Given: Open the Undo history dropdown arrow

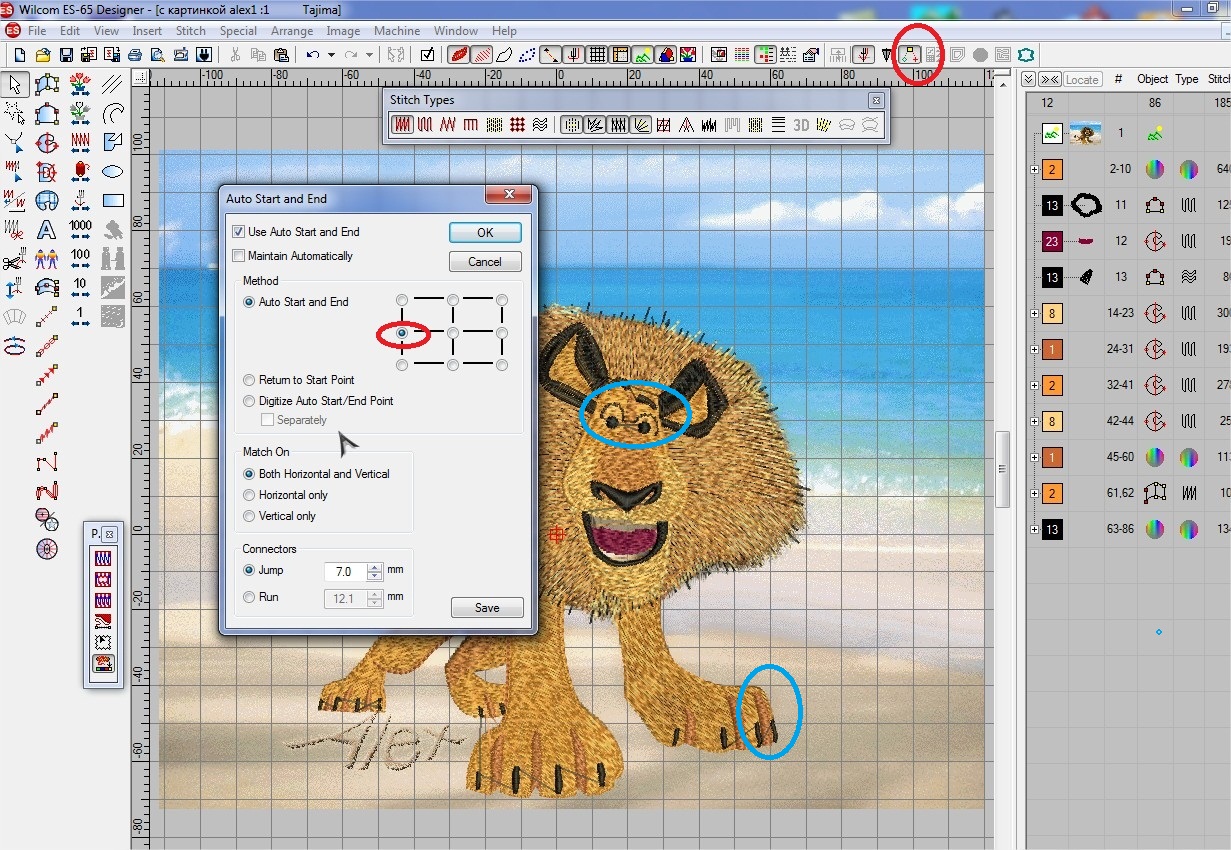Looking at the screenshot, I should 331,55.
